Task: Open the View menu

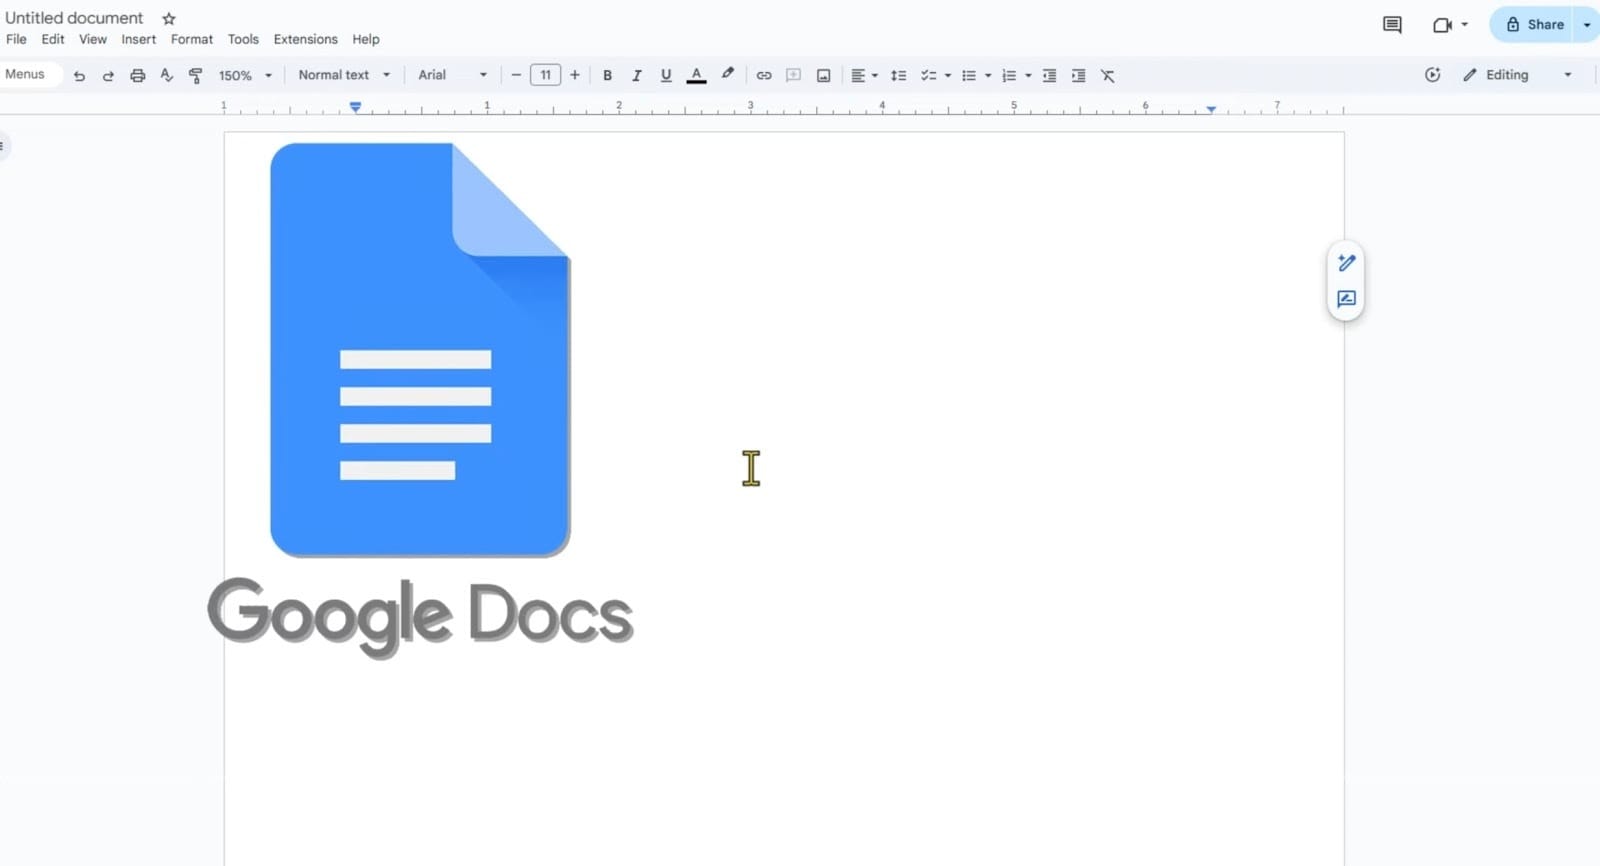Action: [93, 39]
